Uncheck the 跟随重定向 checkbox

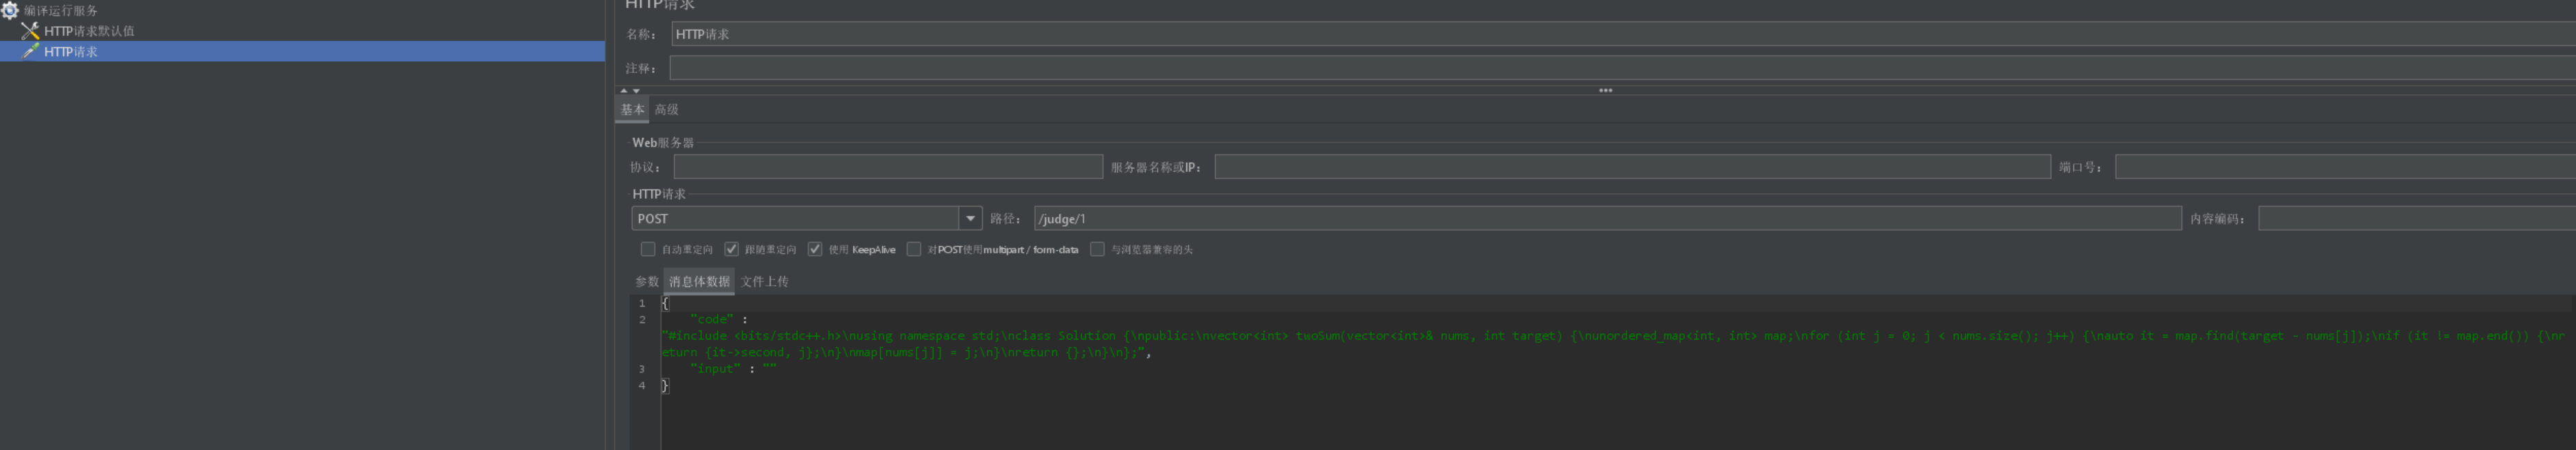pos(731,249)
